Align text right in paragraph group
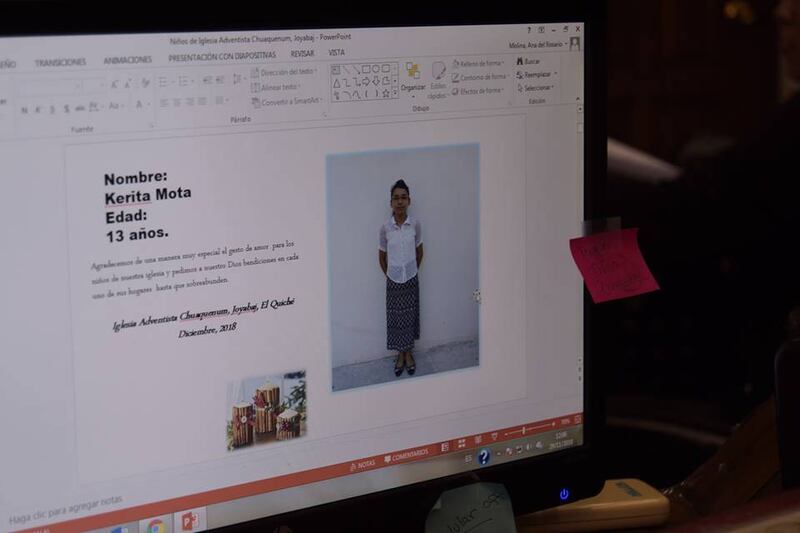 point(189,102)
